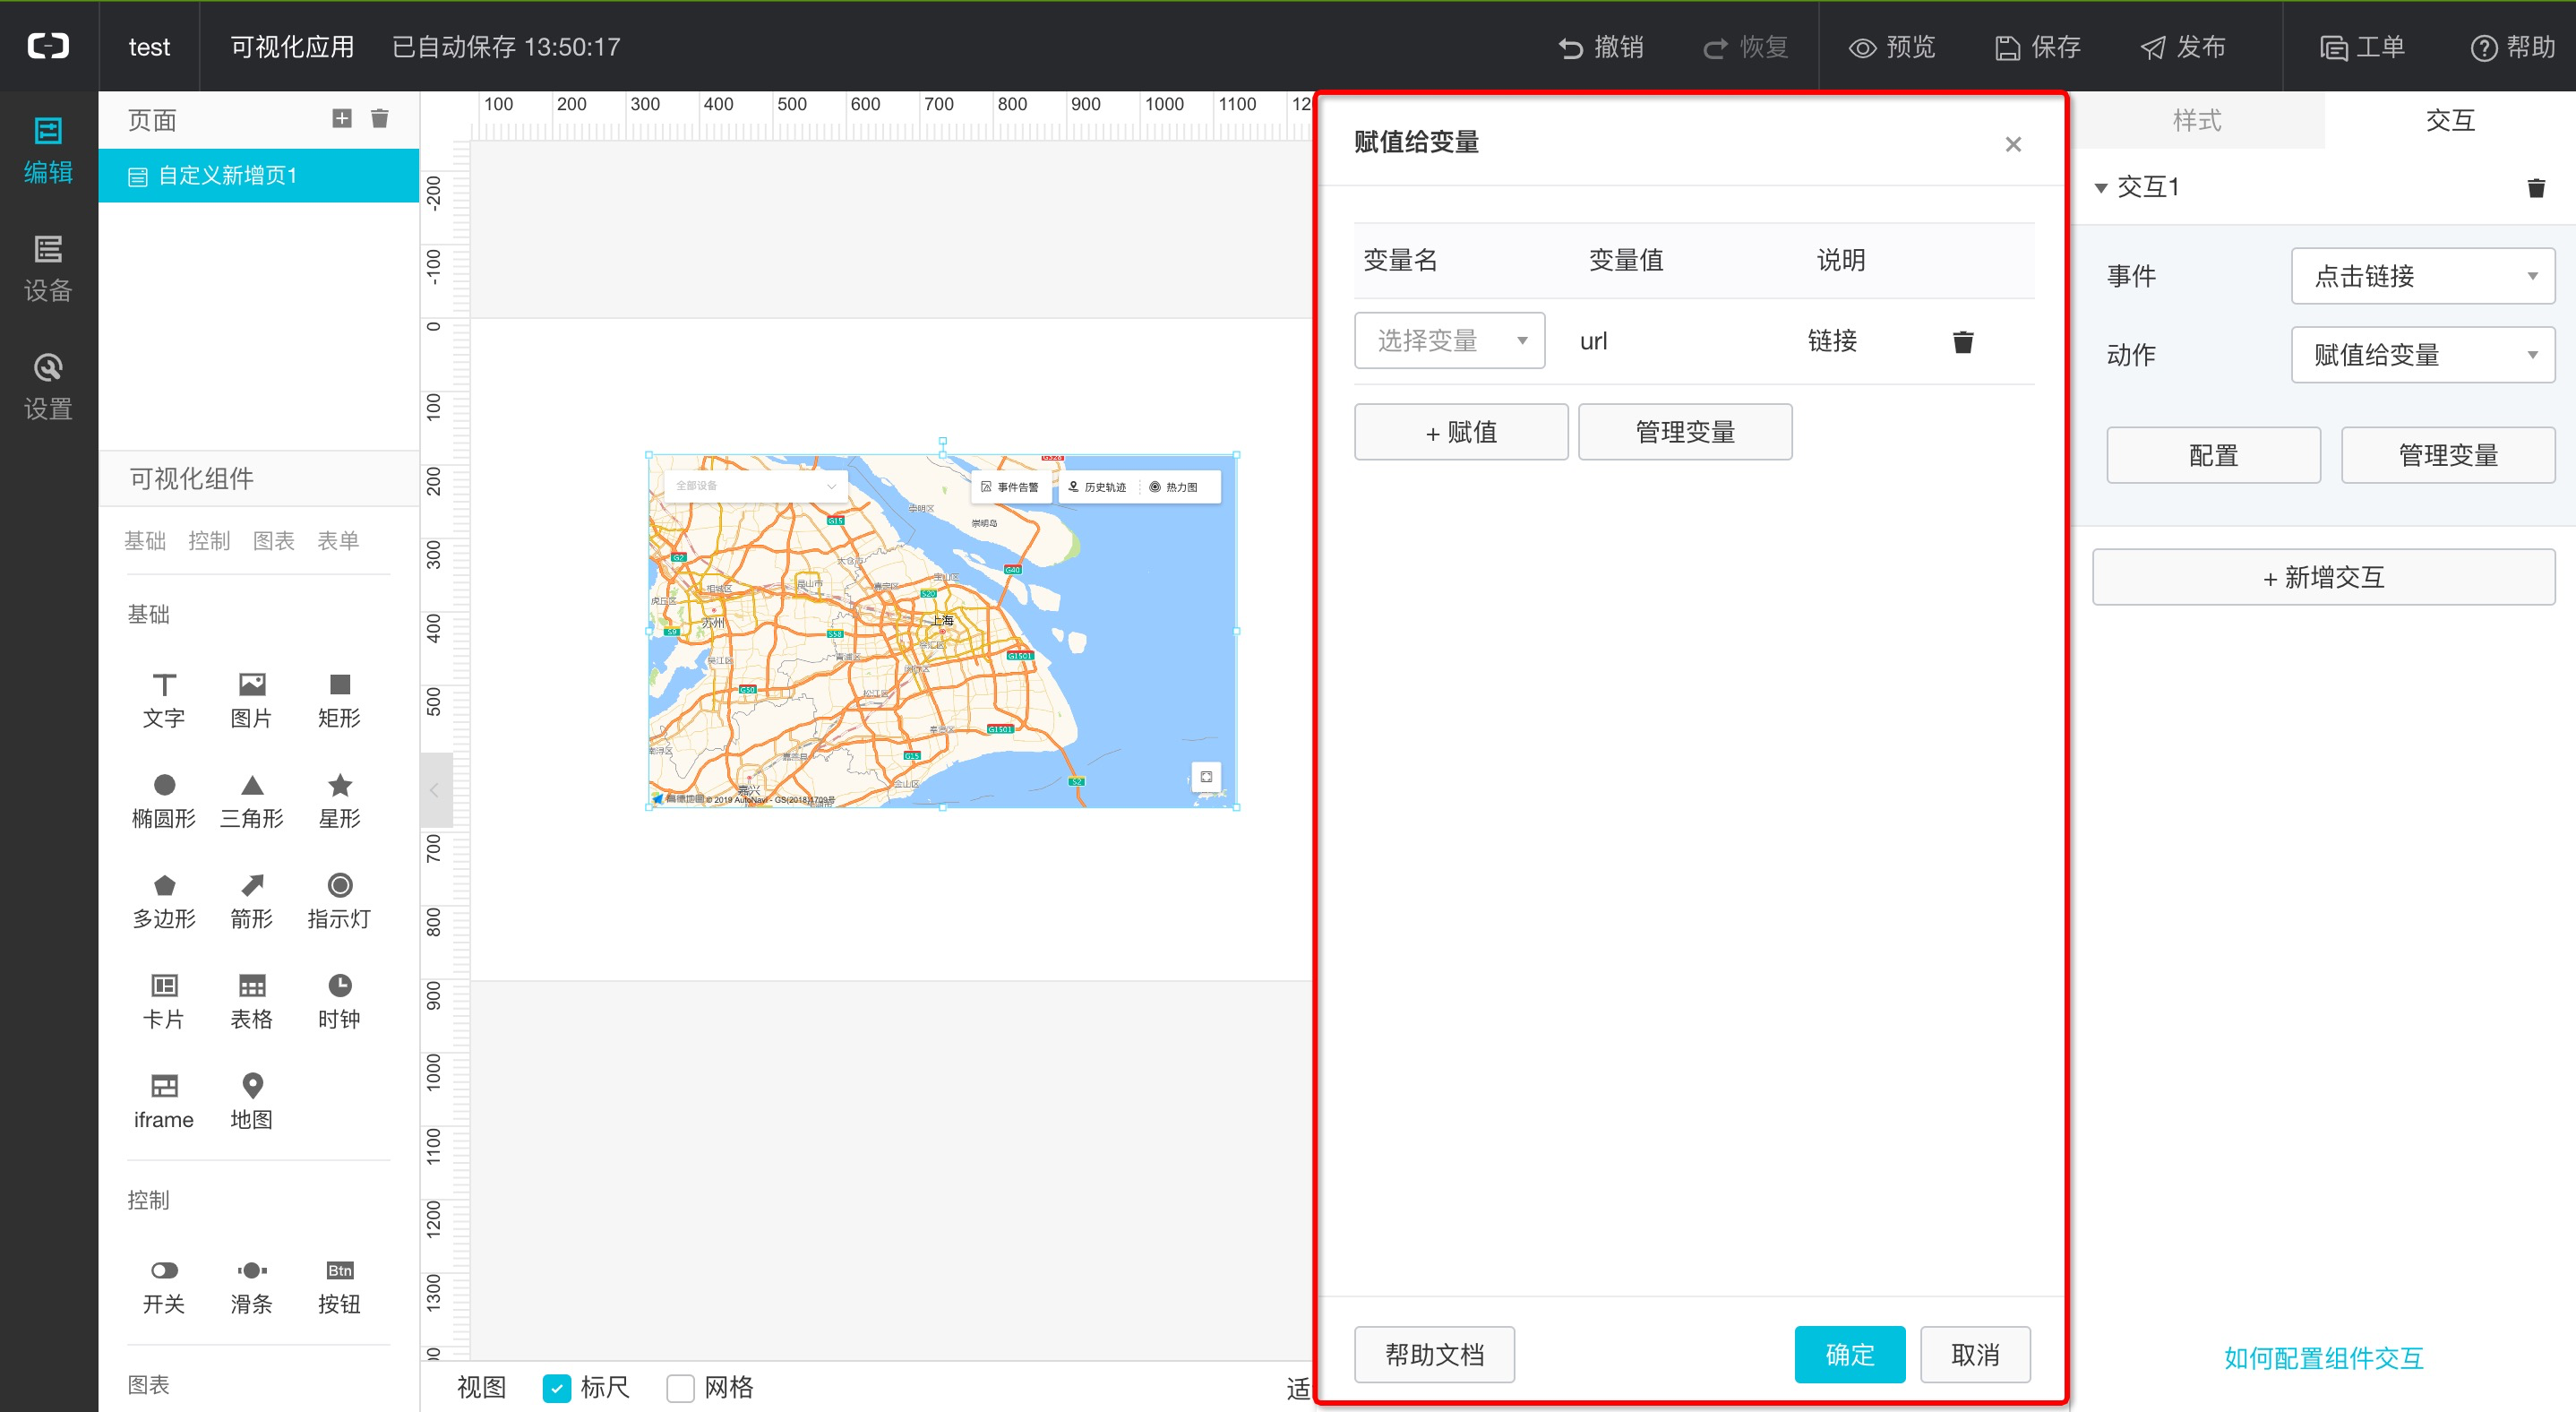Open the 设置 sidebar section

(x=48, y=388)
